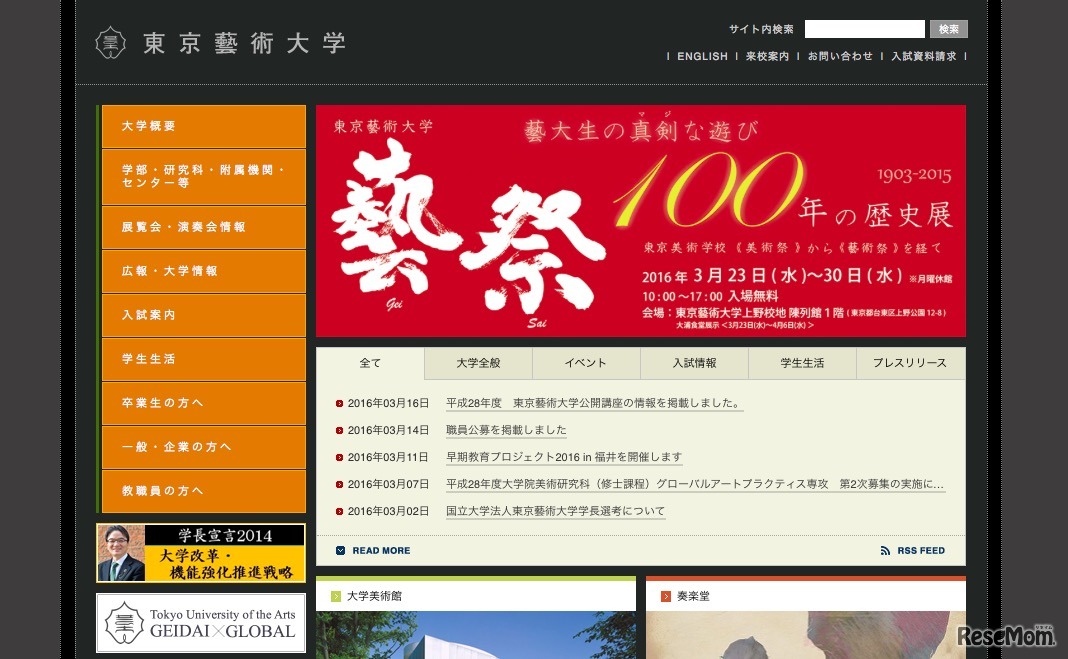Open 大学概要 in the sidebar menu
This screenshot has width=1068, height=659.
click(204, 127)
